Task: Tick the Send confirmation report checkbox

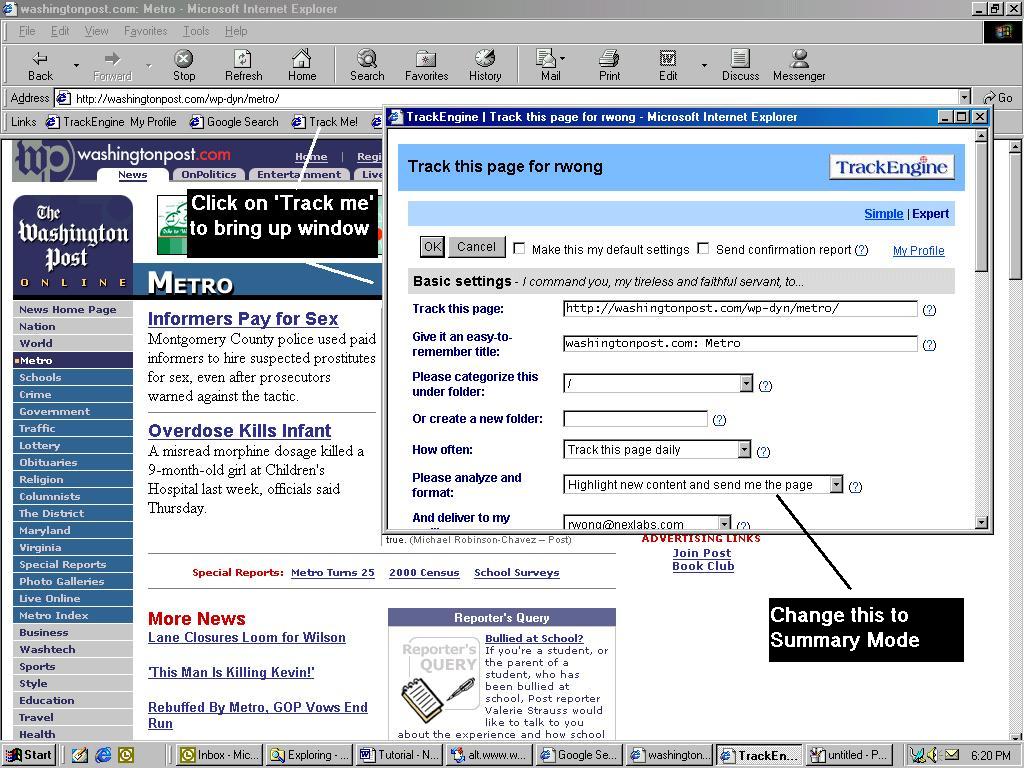Action: (x=703, y=249)
